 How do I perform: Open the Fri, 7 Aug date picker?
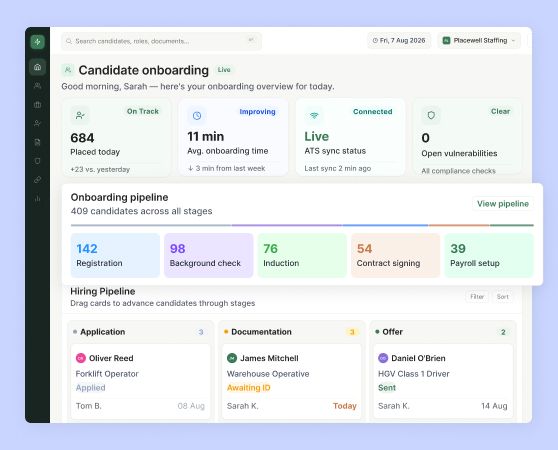point(399,41)
